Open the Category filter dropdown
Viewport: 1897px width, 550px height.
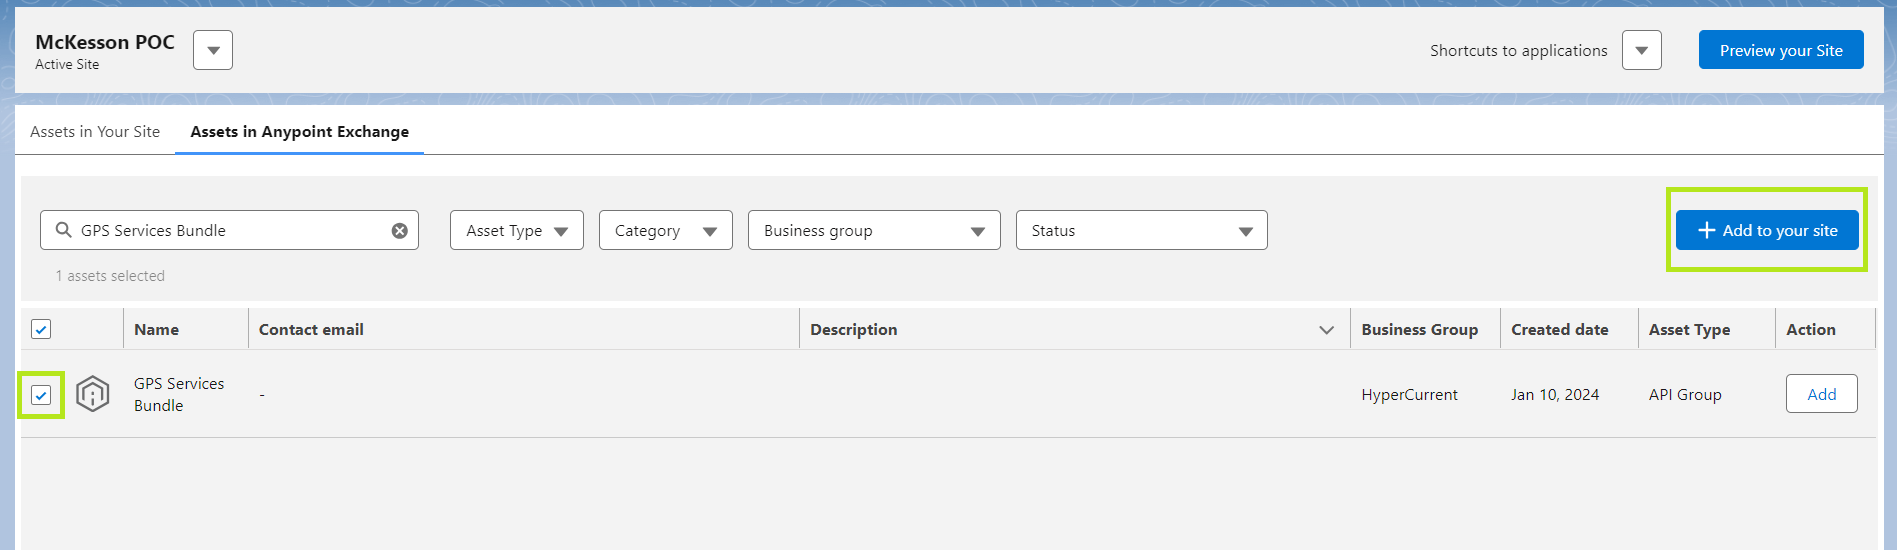tap(665, 230)
